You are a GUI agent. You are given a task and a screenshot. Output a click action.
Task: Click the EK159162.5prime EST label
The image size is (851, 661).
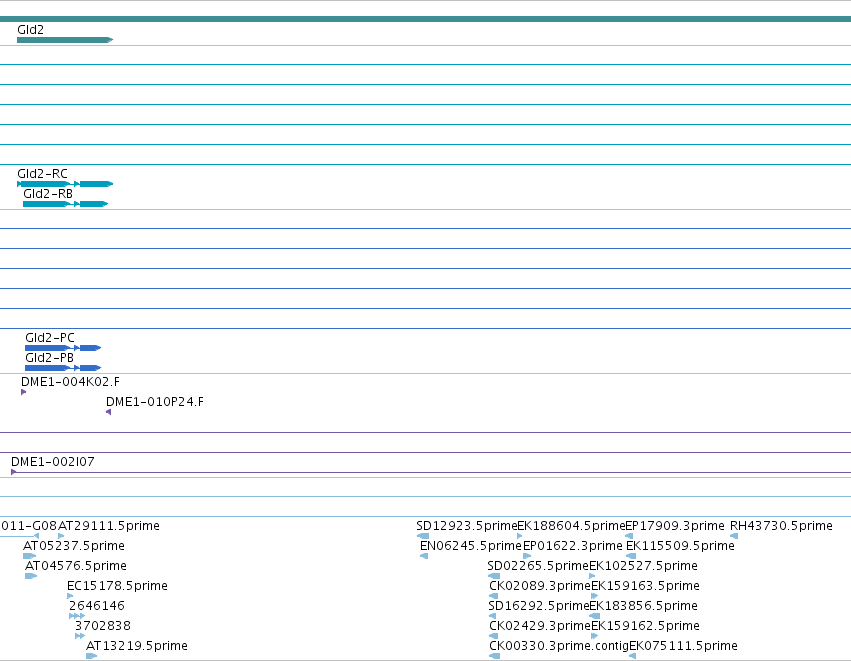point(645,626)
